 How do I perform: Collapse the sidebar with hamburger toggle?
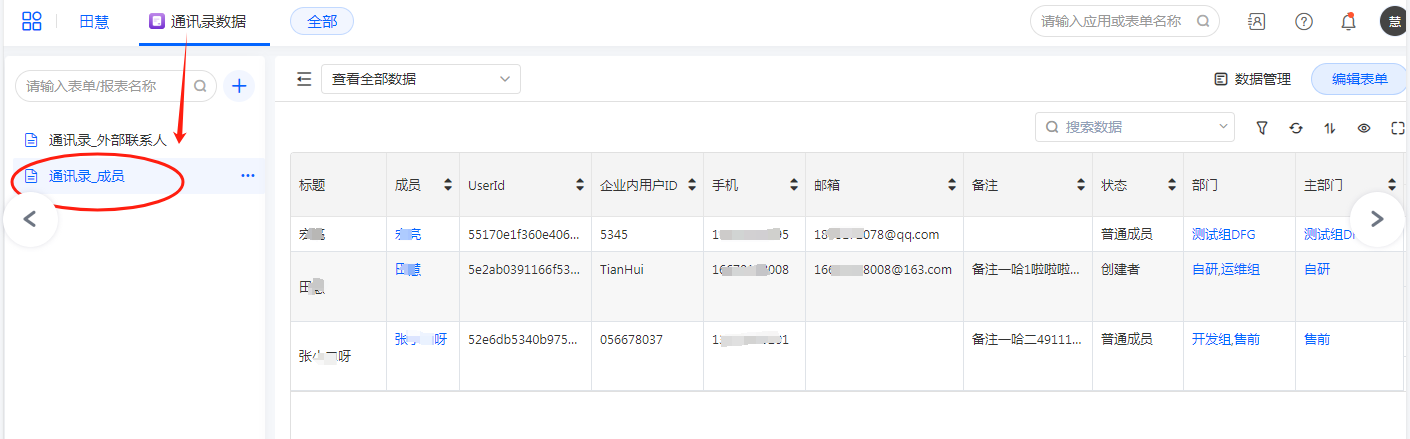click(304, 79)
